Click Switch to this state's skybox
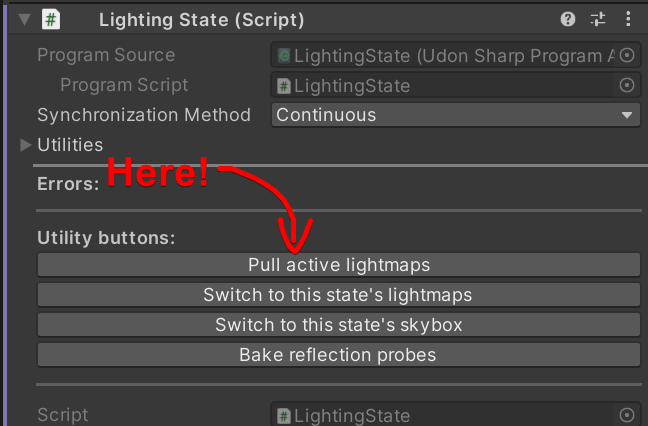 tap(339, 325)
